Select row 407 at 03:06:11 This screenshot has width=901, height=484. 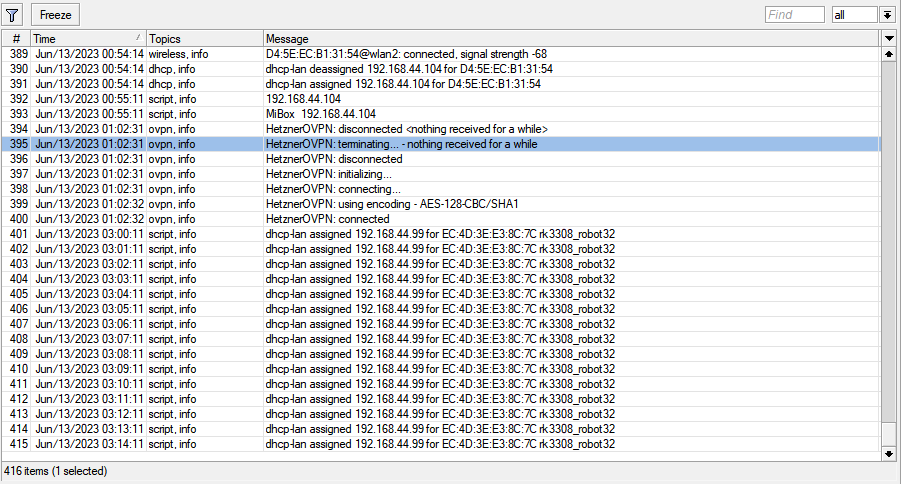tap(441, 324)
